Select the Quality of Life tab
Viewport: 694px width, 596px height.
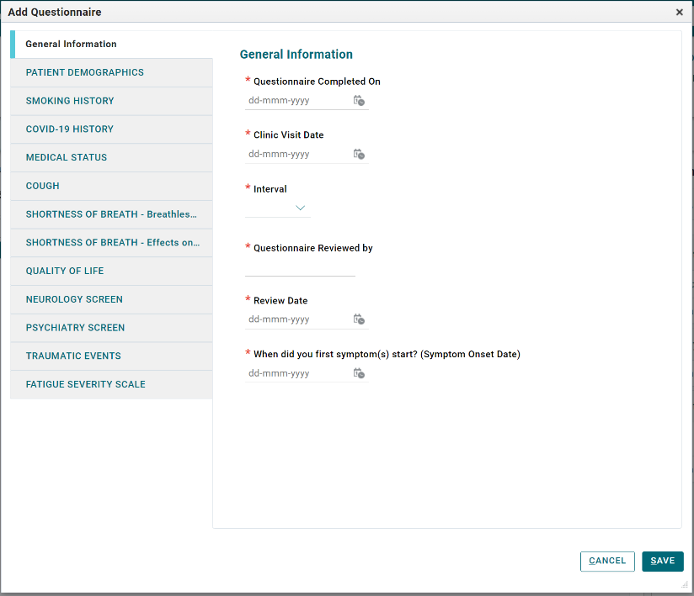pos(65,271)
